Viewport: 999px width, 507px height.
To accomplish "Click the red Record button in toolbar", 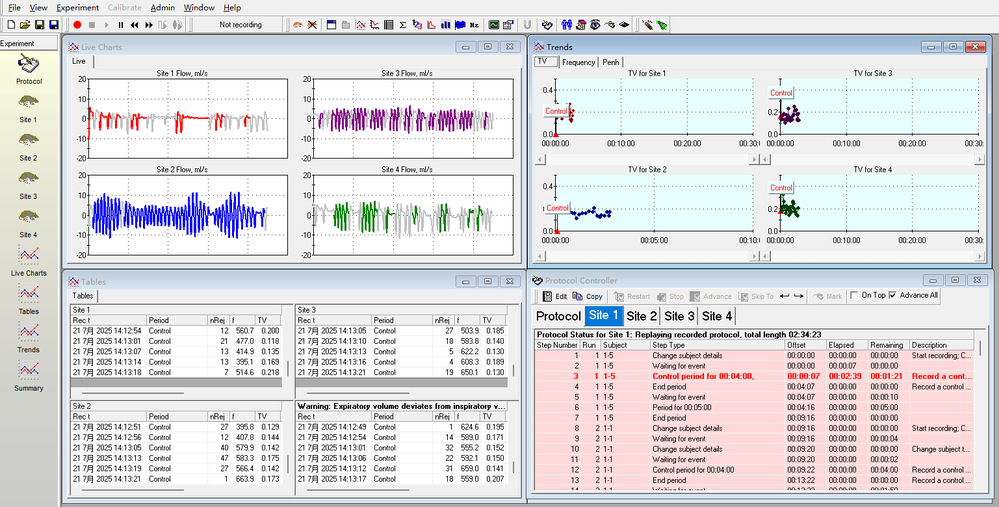I will [77, 24].
